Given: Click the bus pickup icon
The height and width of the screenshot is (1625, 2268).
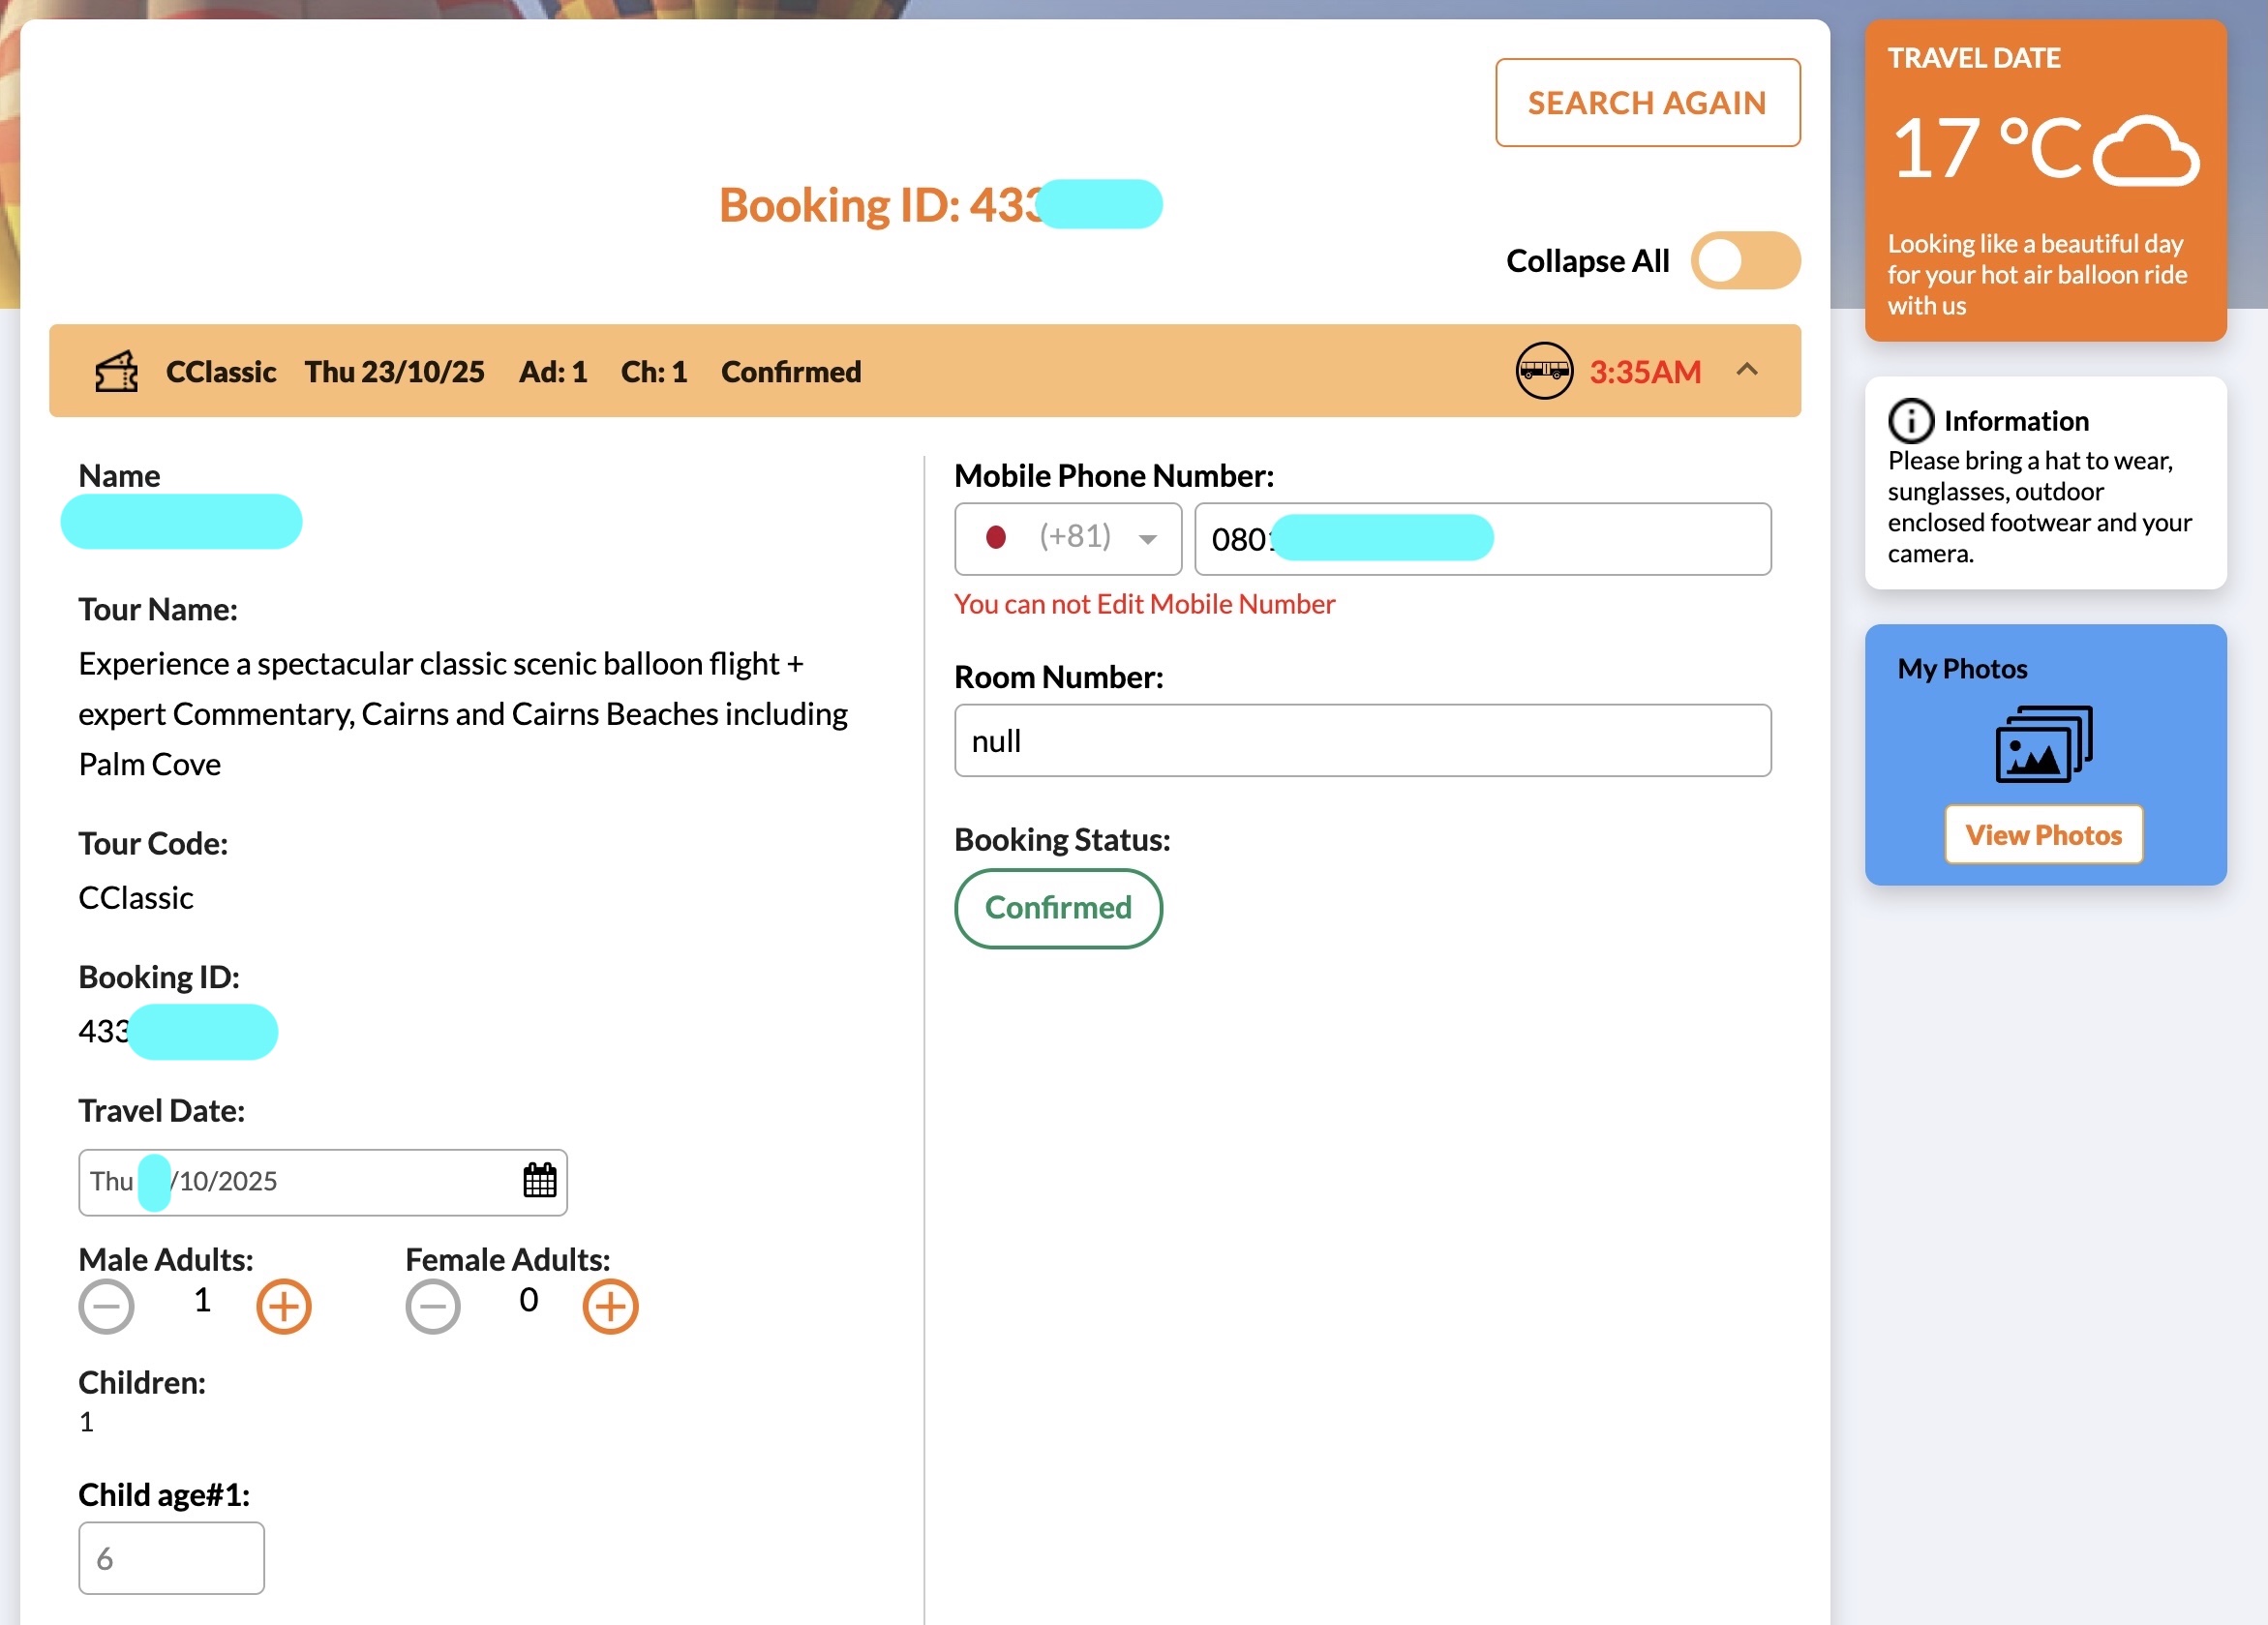Looking at the screenshot, I should point(1543,371).
